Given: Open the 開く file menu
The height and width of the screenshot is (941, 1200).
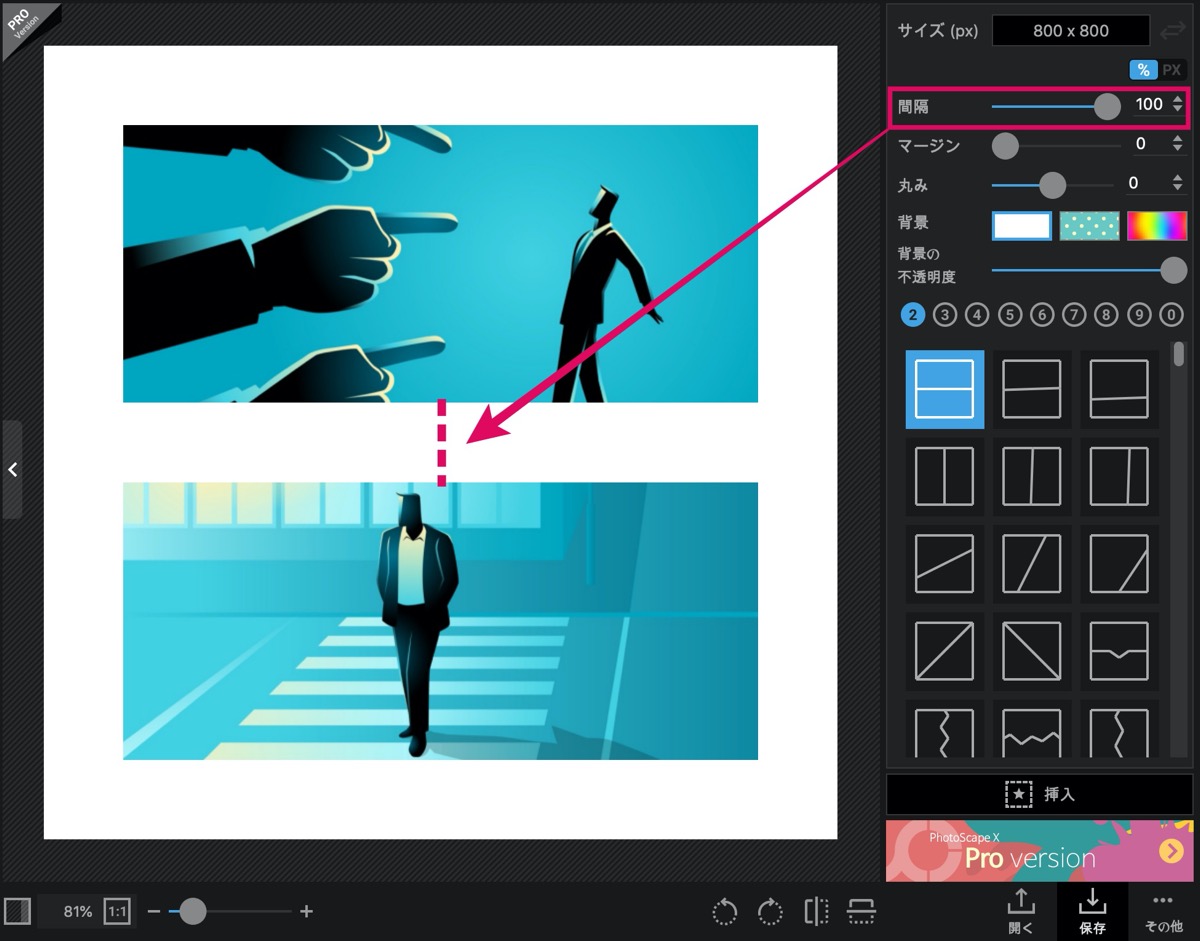Looking at the screenshot, I should click(1021, 911).
